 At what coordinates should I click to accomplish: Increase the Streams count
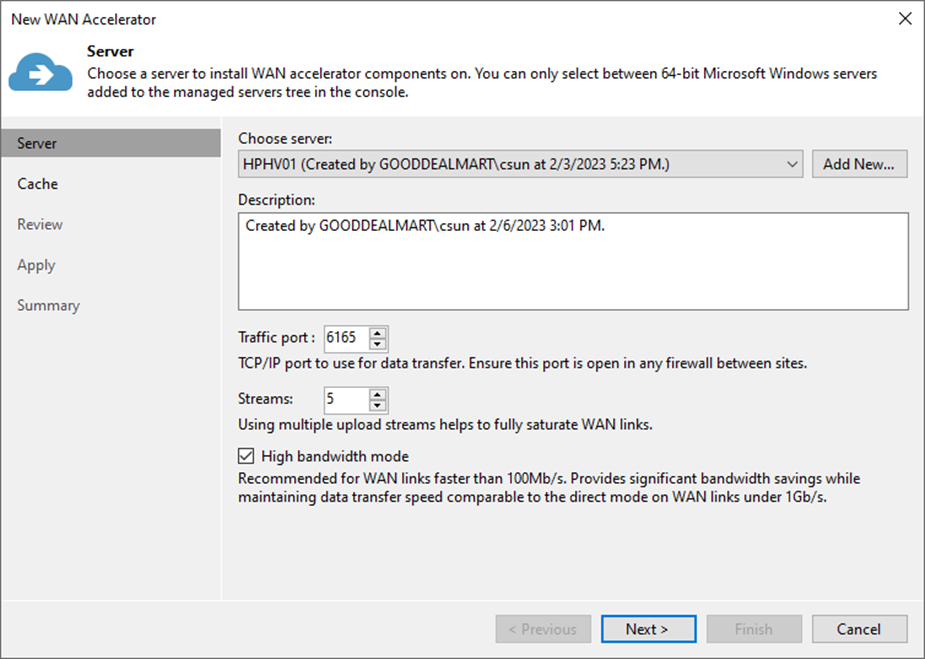(x=378, y=394)
